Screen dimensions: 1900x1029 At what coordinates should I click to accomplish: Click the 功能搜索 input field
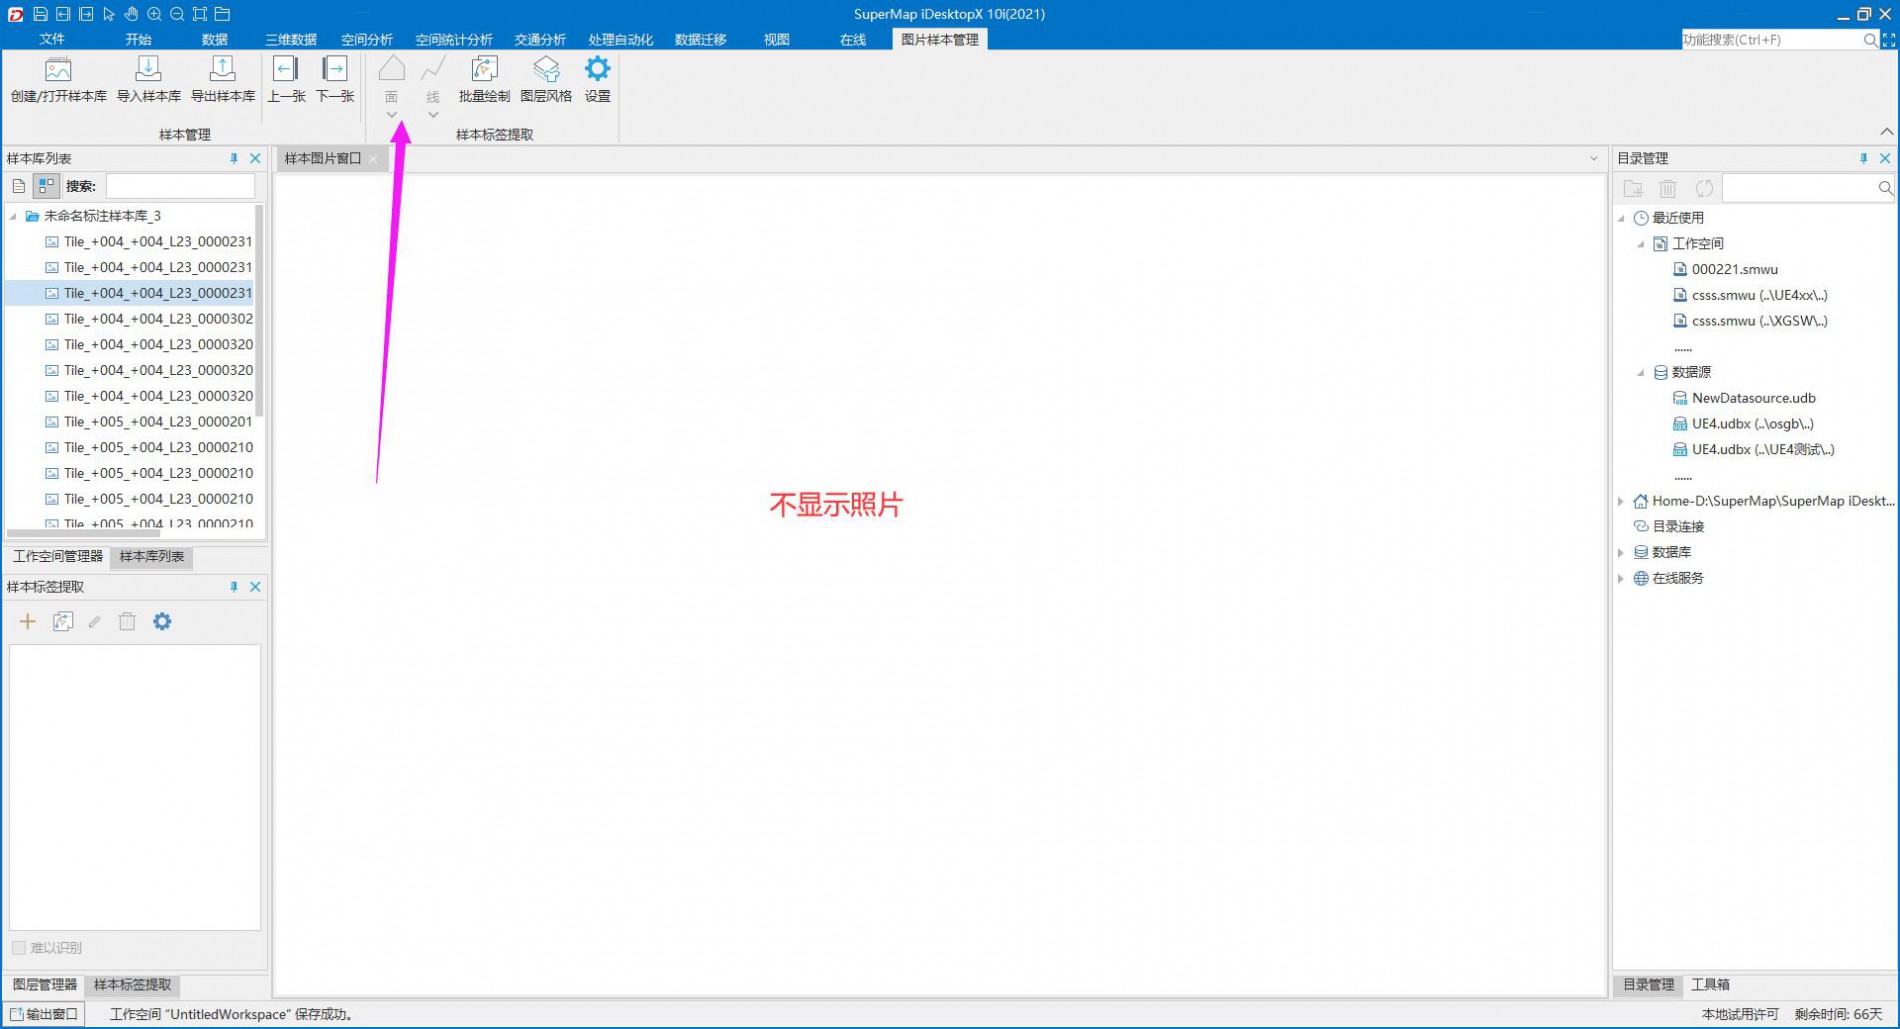tap(1771, 40)
